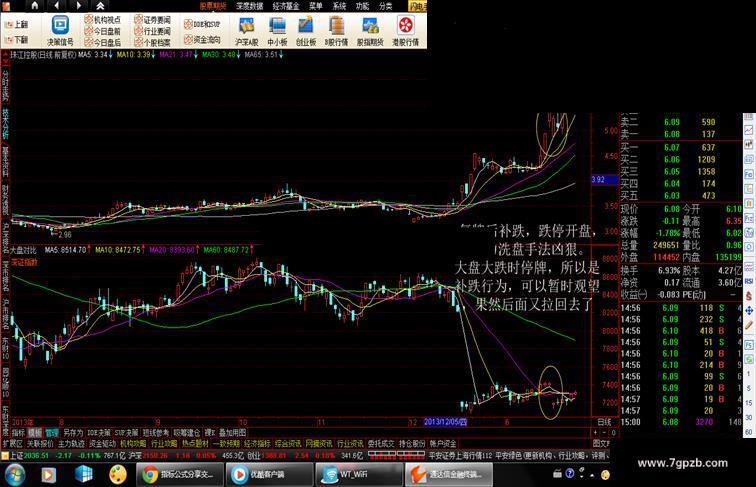Image resolution: width=756 pixels, height=487 pixels.
Task: Click the RSI icon in right sidebar
Action: tap(749, 281)
